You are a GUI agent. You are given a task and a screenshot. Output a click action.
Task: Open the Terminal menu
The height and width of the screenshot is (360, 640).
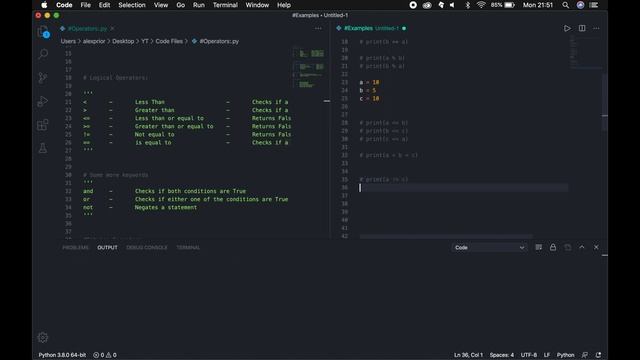click(x=225, y=5)
